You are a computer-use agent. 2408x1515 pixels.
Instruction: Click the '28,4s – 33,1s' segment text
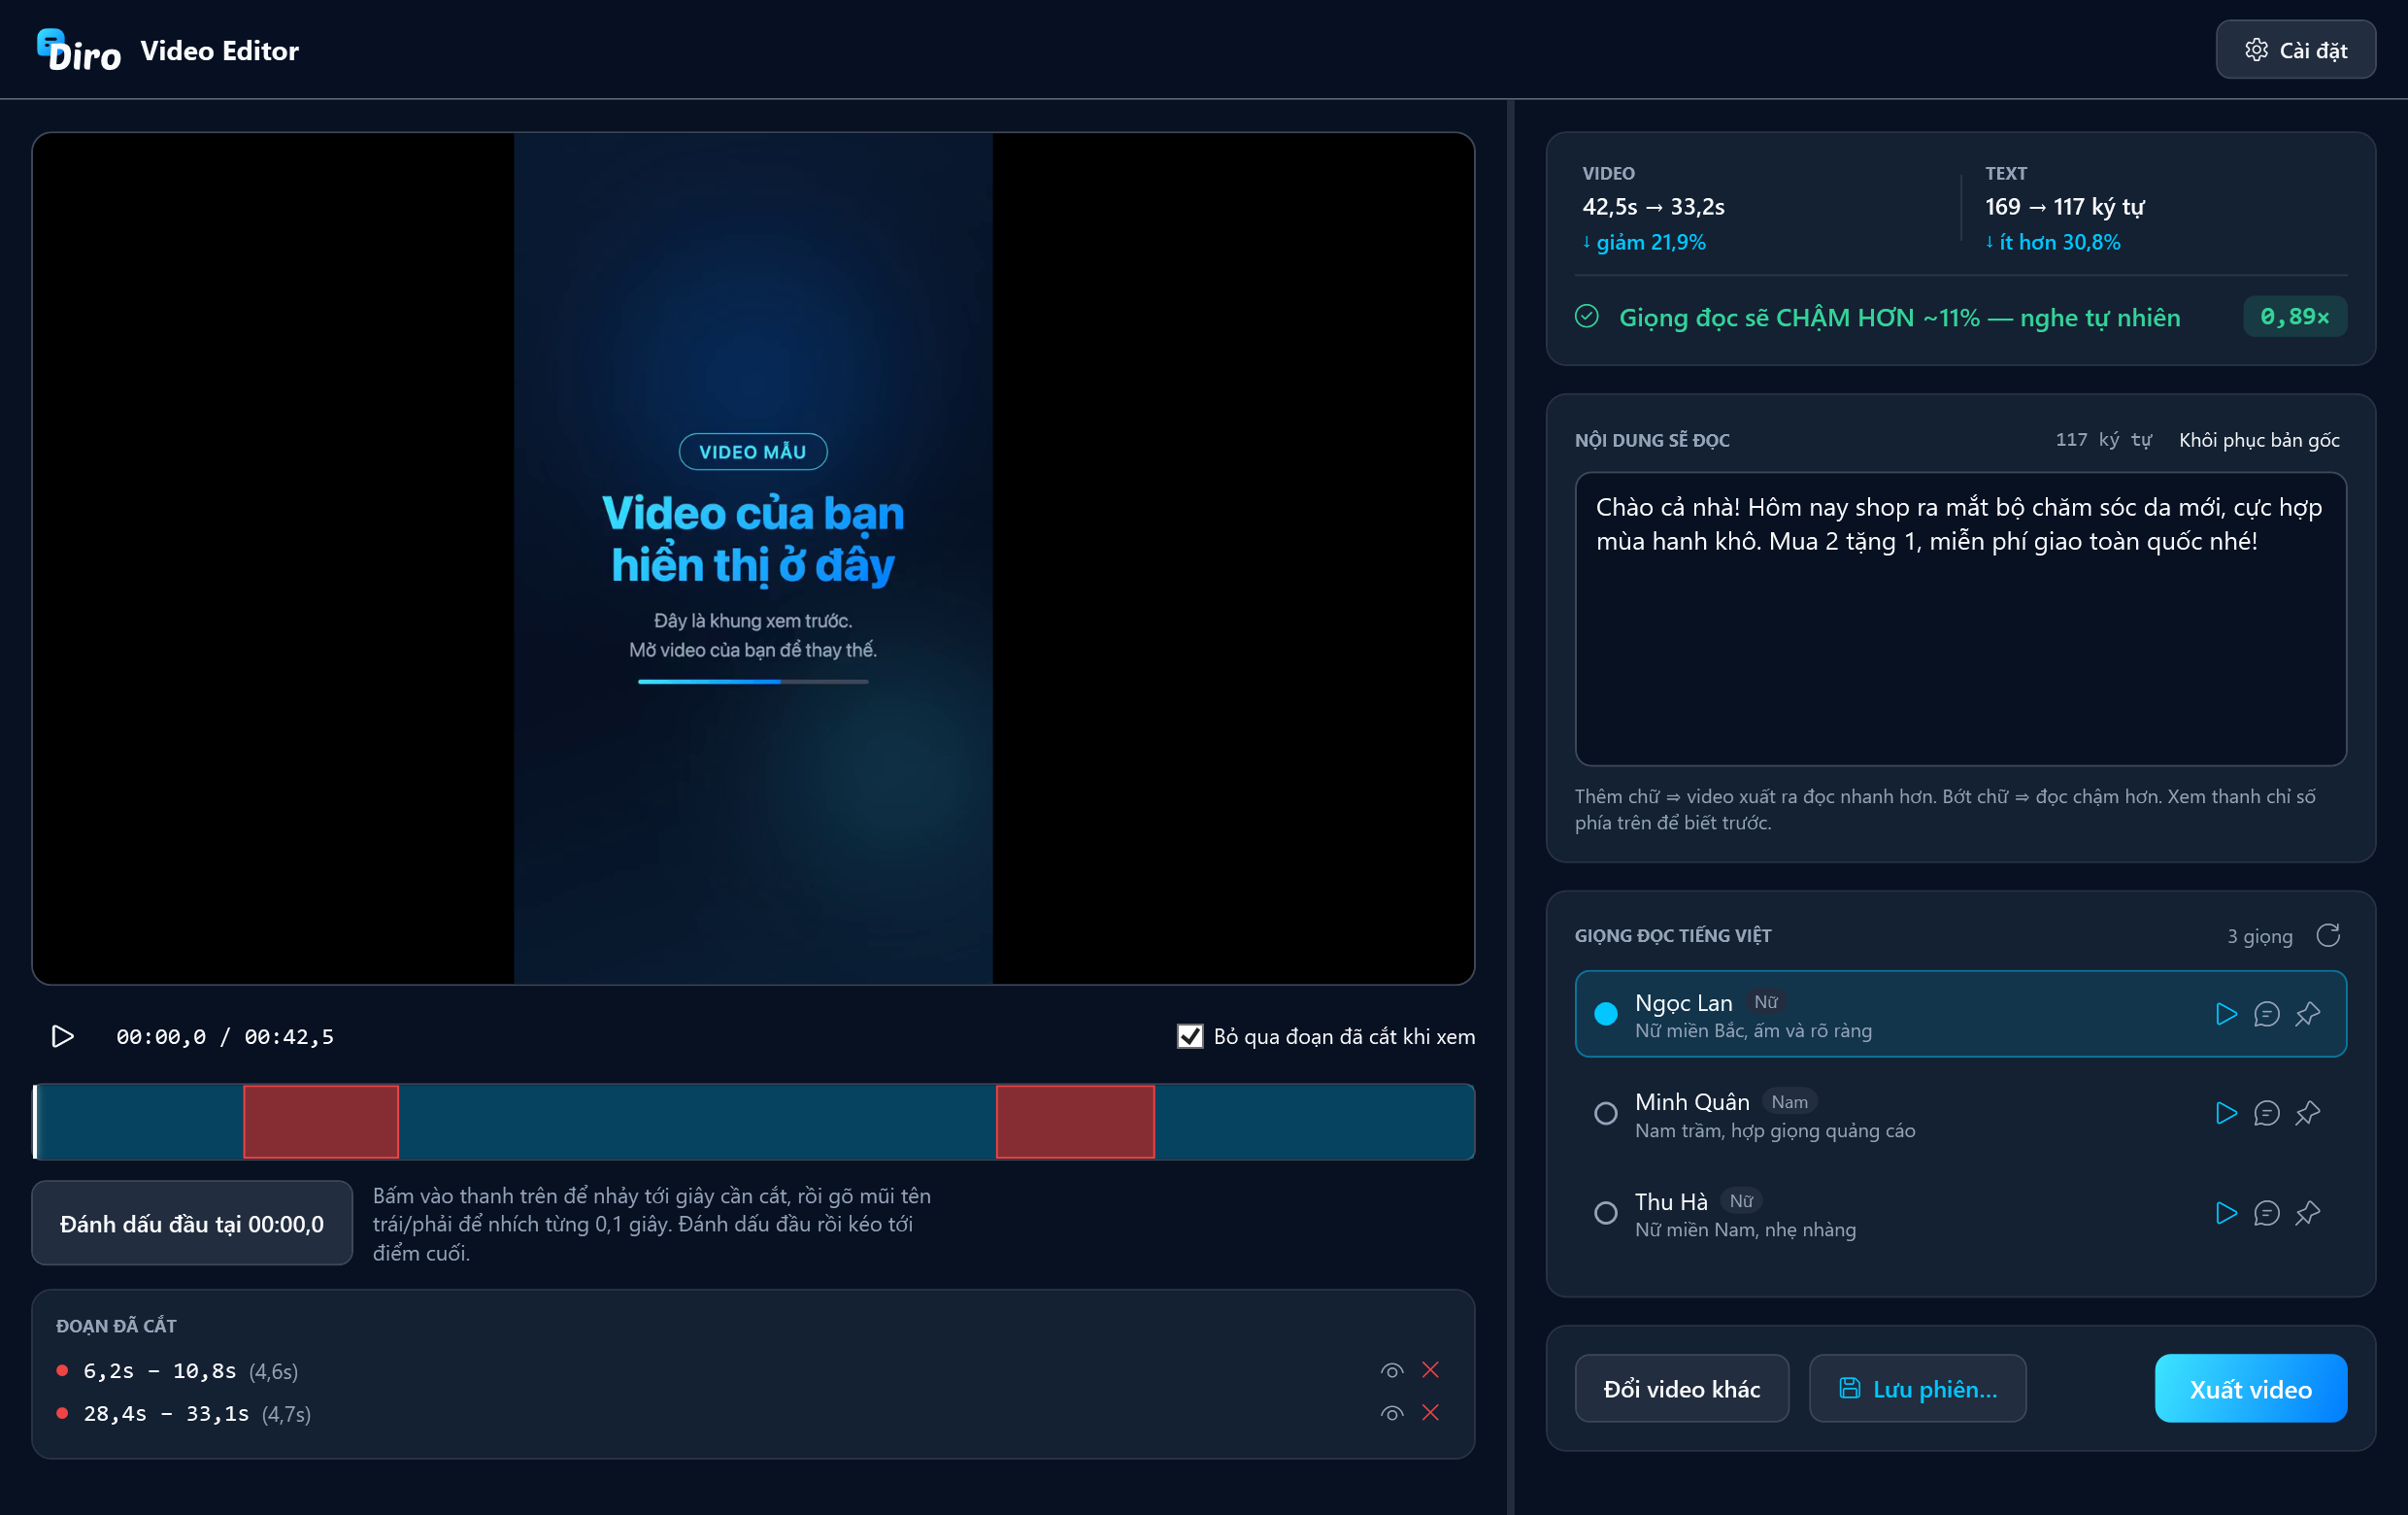click(166, 1413)
